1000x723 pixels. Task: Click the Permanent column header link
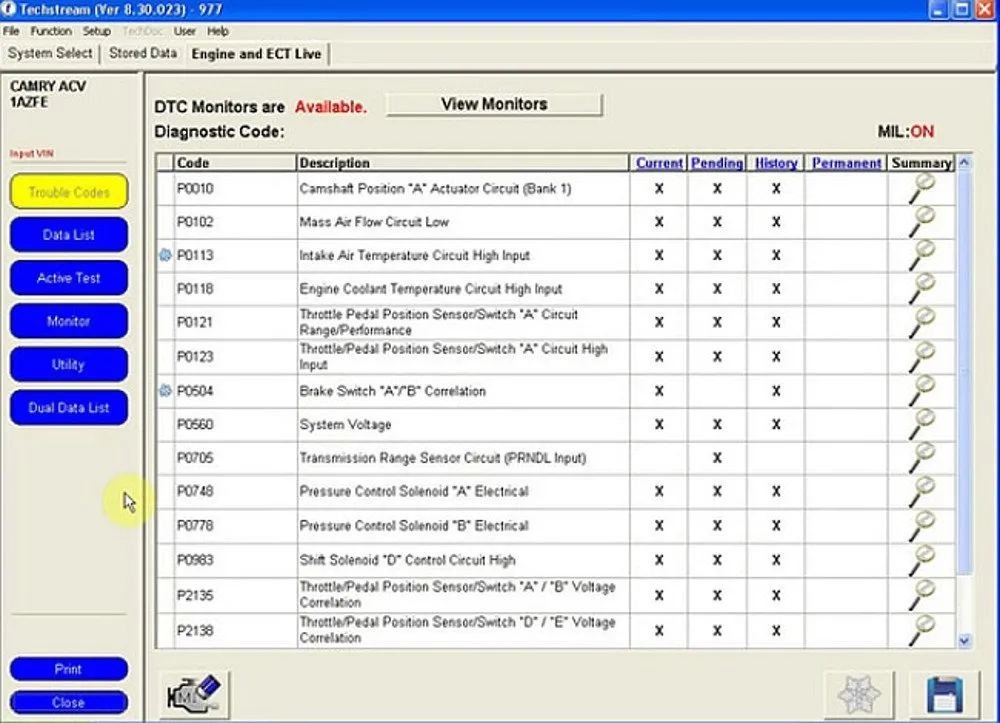(846, 163)
